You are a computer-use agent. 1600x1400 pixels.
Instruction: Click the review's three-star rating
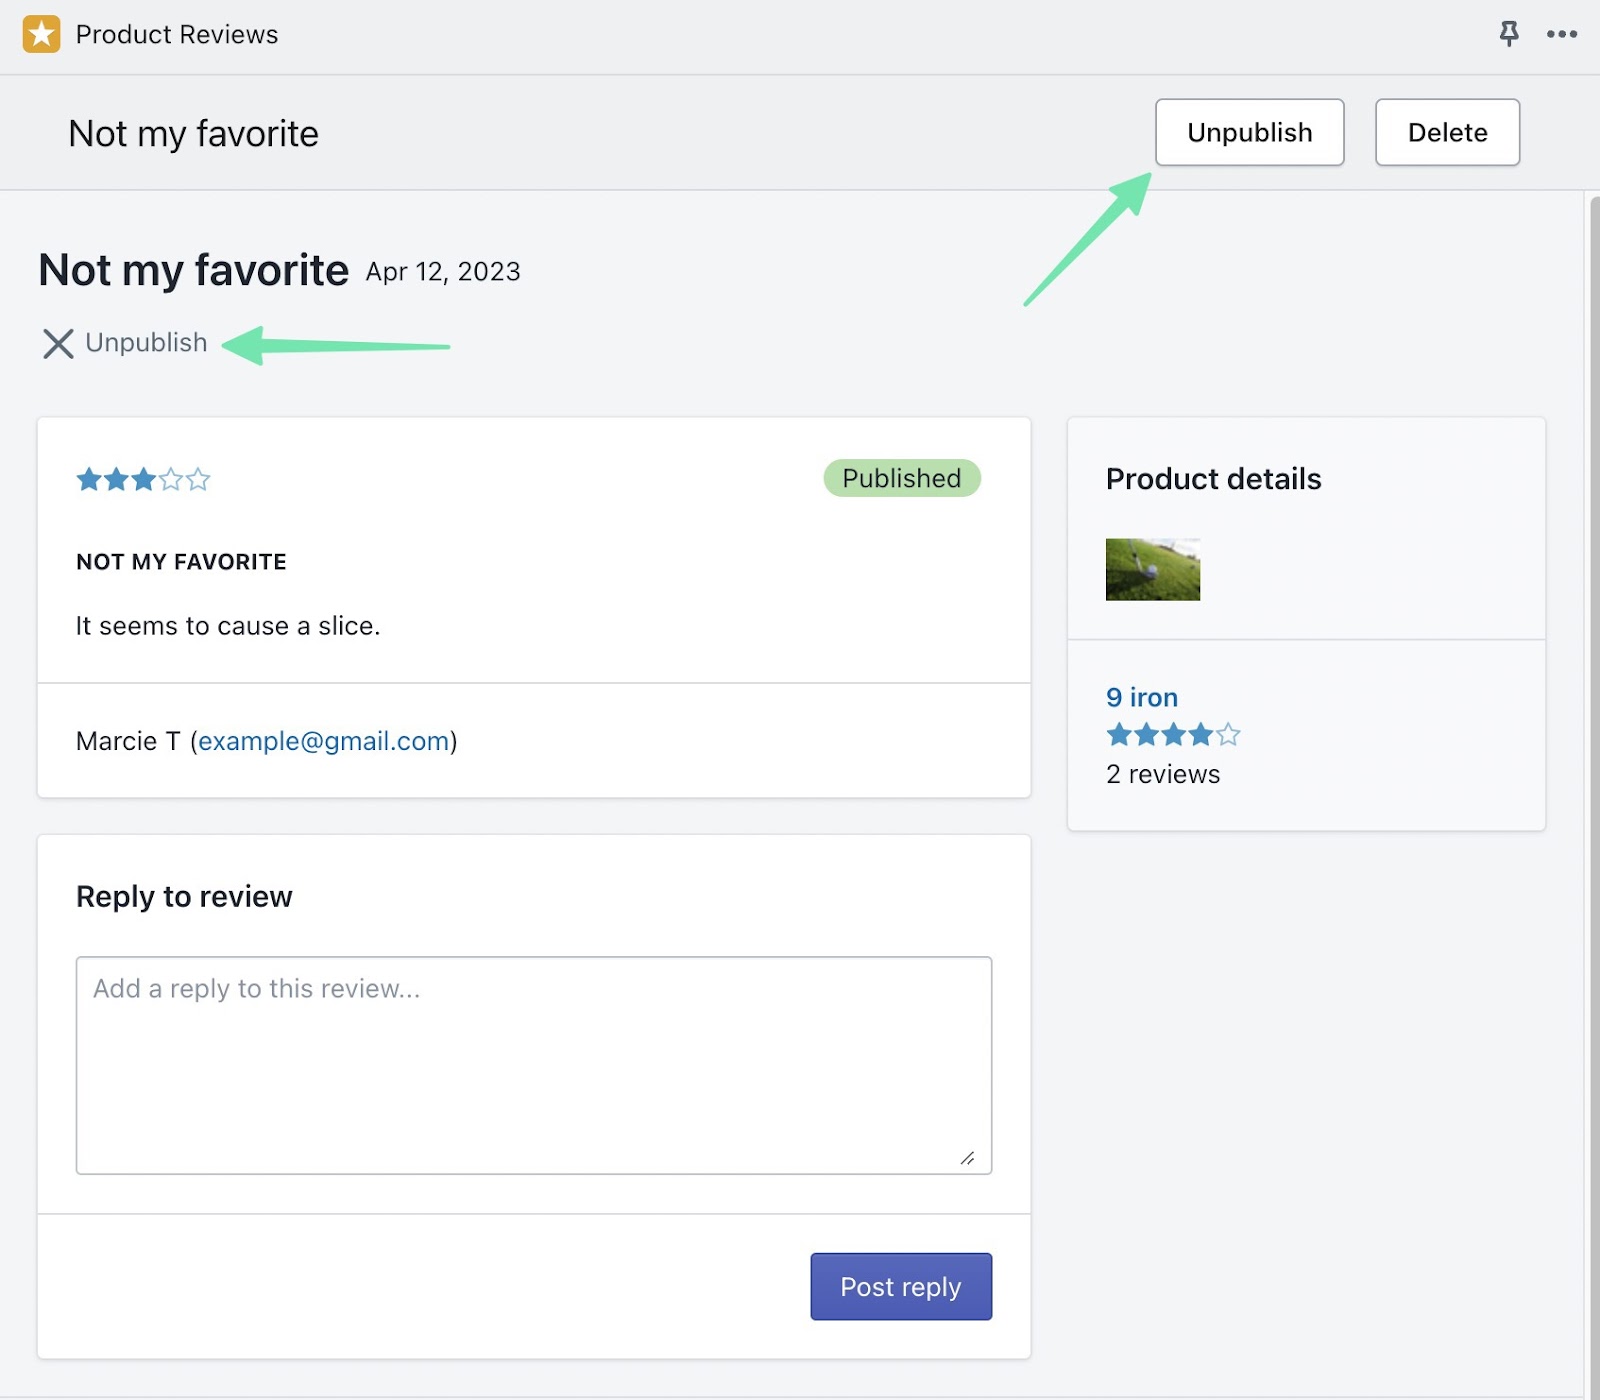coord(143,480)
